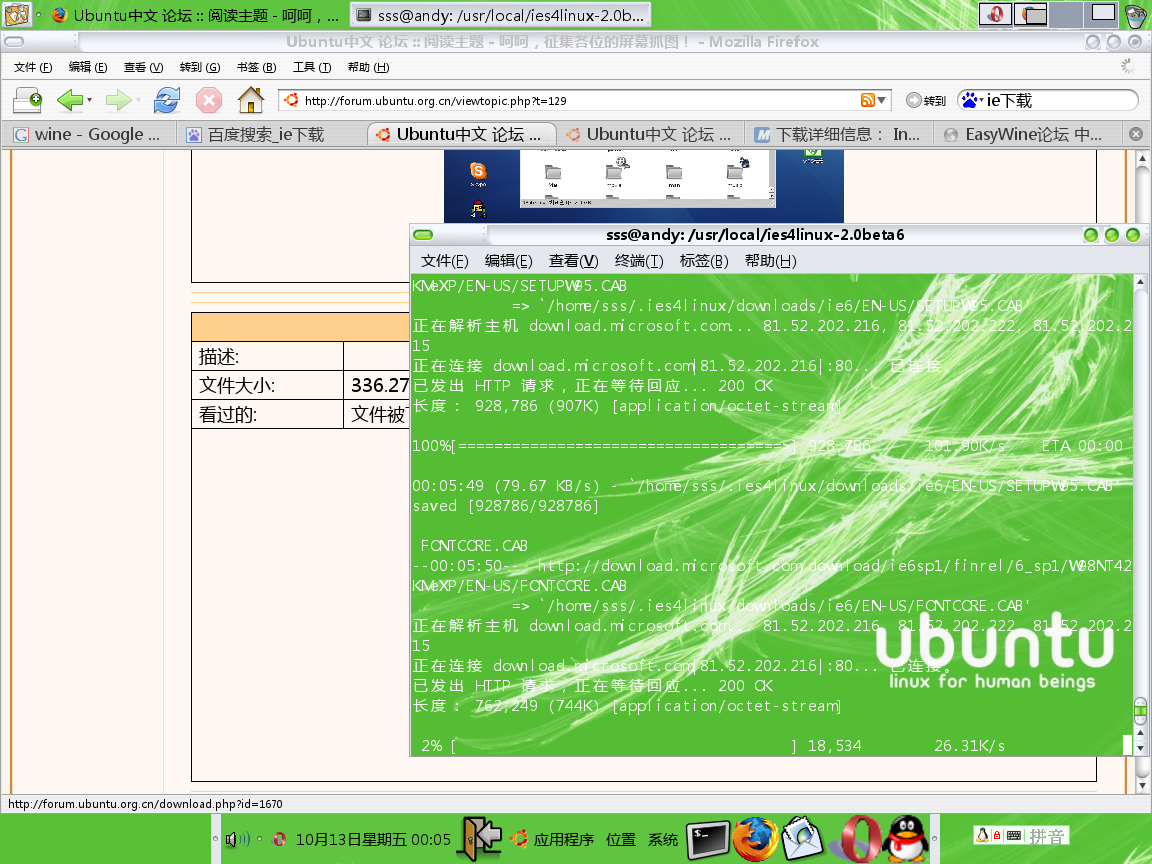The width and height of the screenshot is (1152, 864).
Task: Open Firefox 转到(G) menu
Action: click(x=200, y=67)
